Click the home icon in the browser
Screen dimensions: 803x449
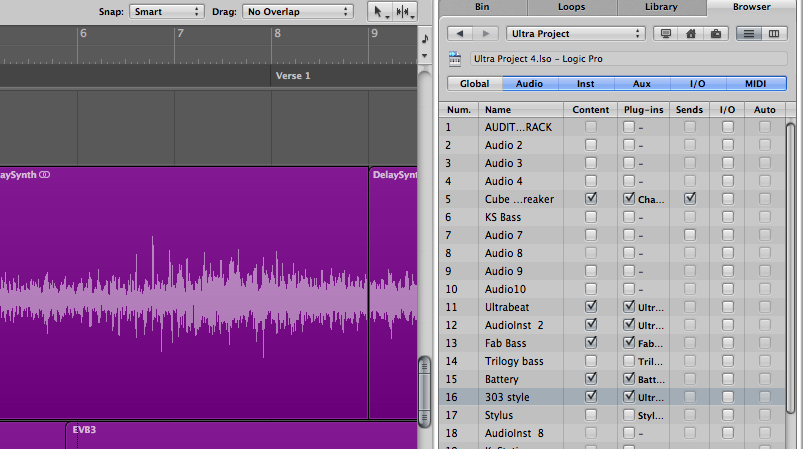tap(691, 34)
